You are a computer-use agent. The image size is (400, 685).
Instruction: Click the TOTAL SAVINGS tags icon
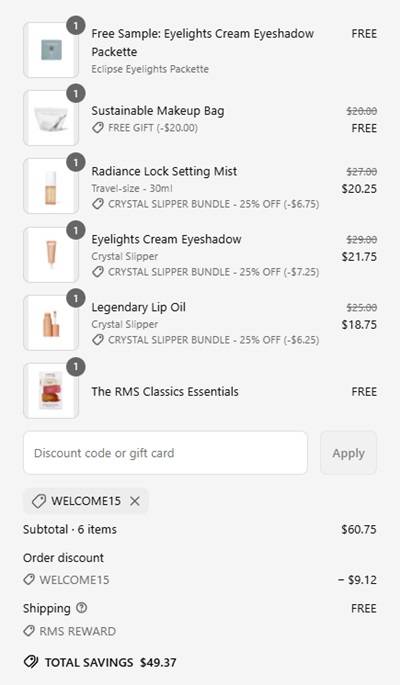click(31, 662)
